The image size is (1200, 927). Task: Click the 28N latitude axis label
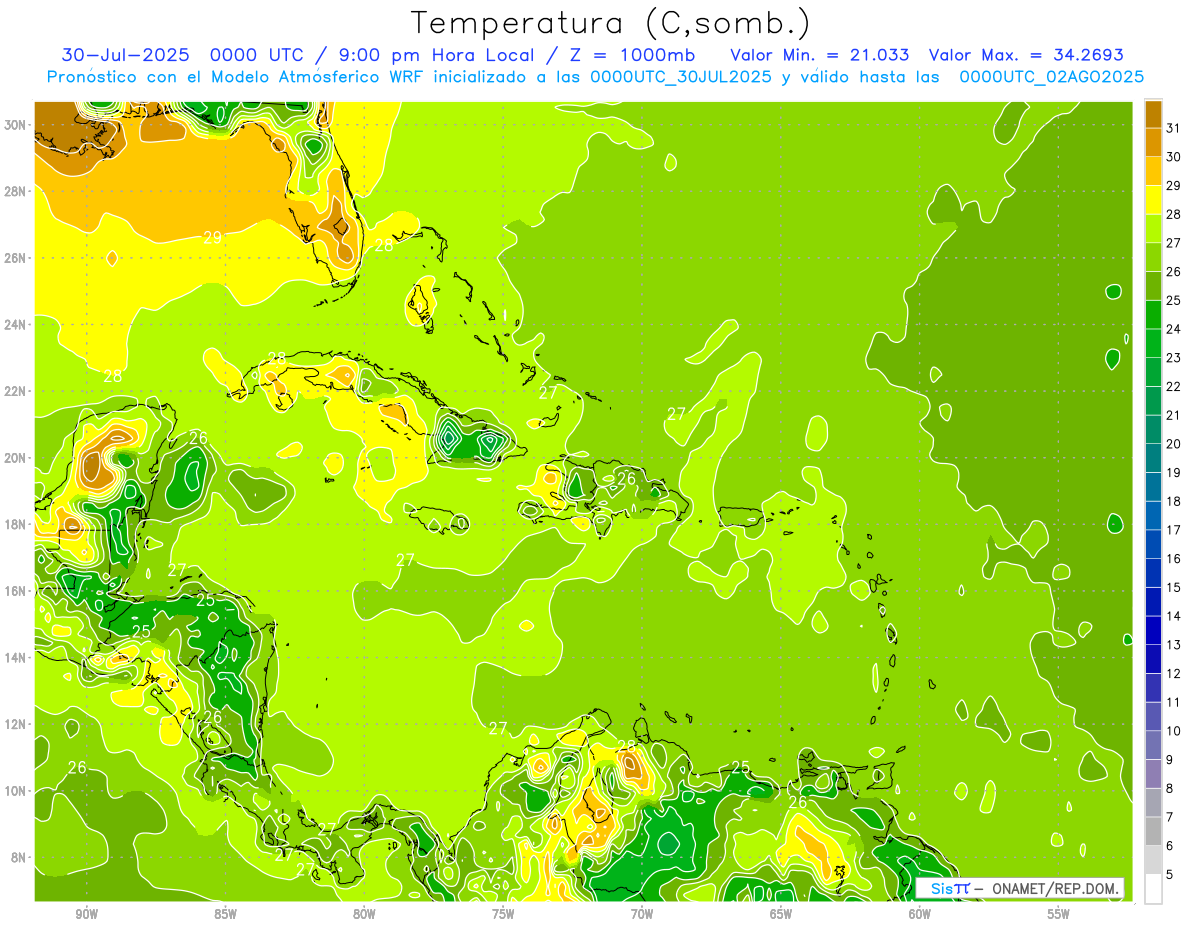click(14, 191)
